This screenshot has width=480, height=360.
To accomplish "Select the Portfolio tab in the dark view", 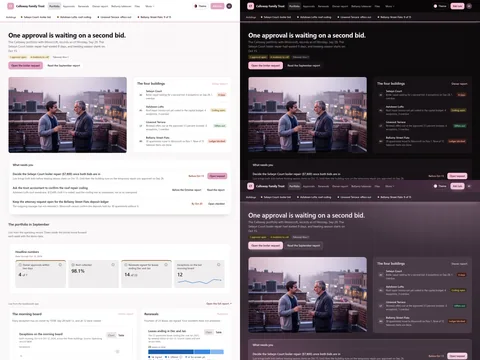I will pos(294,6).
